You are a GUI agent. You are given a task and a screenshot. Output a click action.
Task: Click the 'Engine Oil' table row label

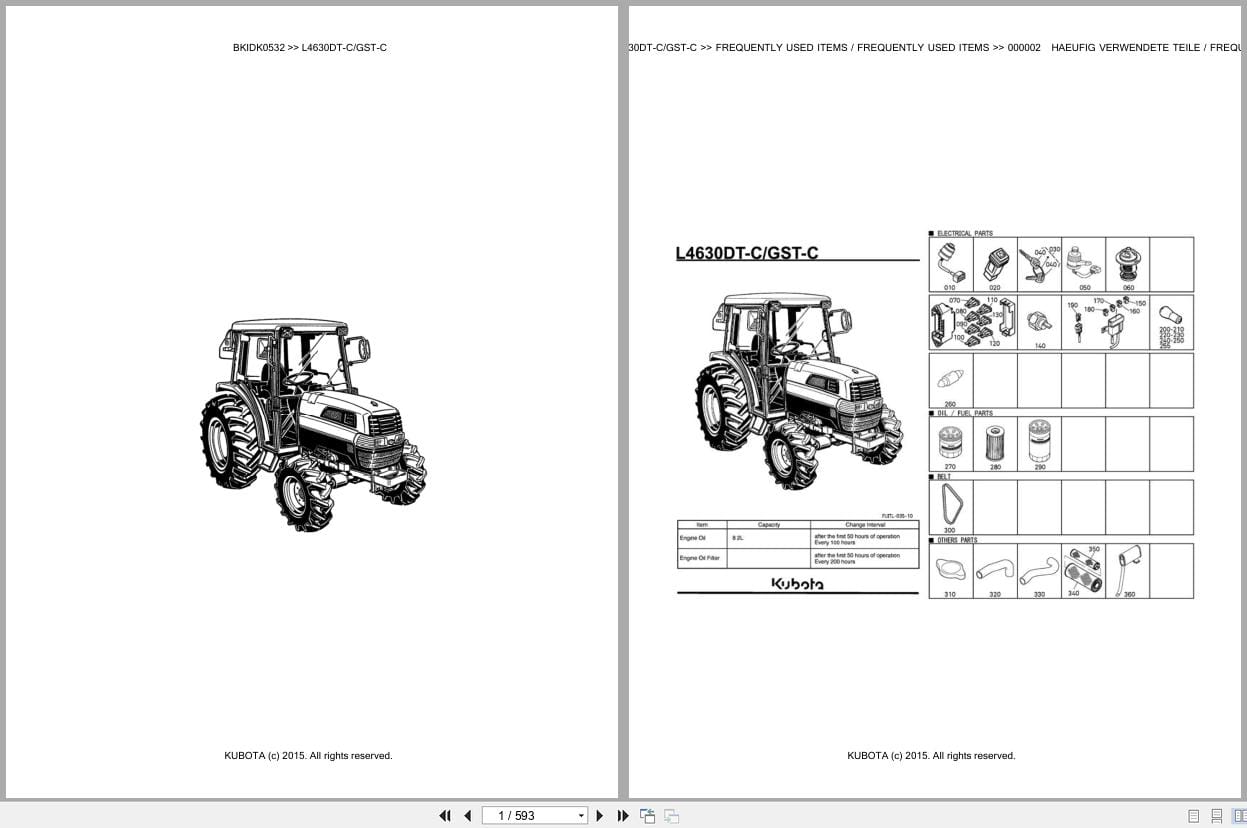tap(694, 538)
